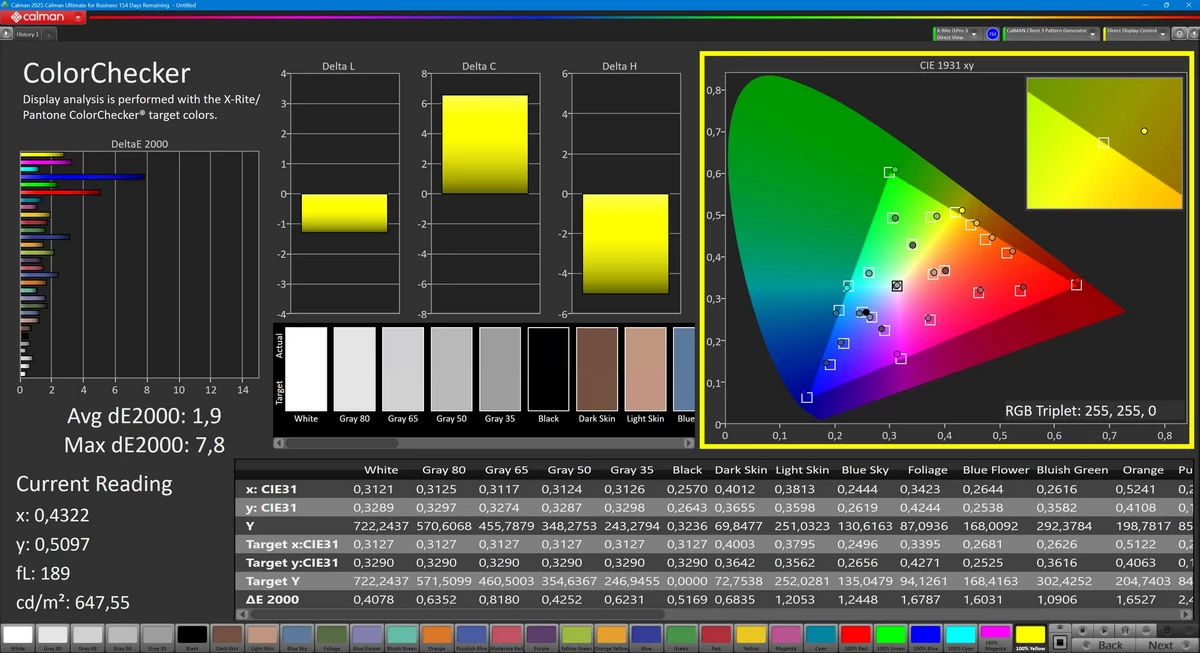Click the blue round meter status icon
The height and width of the screenshot is (653, 1200).
tap(992, 34)
